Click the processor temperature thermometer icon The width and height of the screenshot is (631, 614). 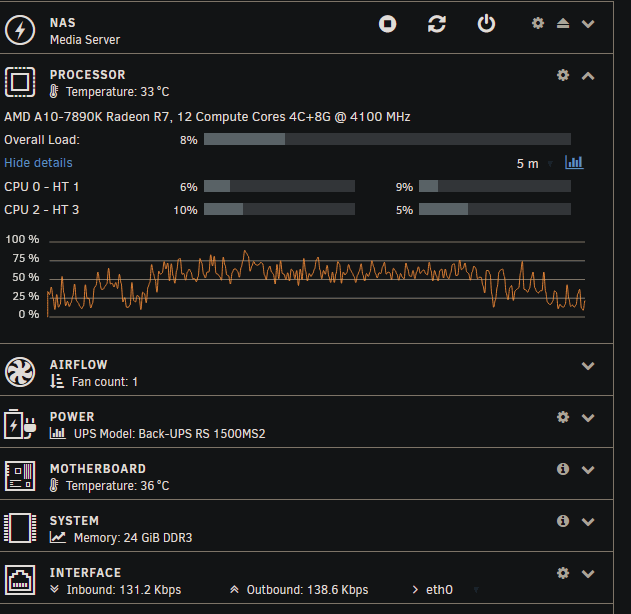click(x=54, y=92)
